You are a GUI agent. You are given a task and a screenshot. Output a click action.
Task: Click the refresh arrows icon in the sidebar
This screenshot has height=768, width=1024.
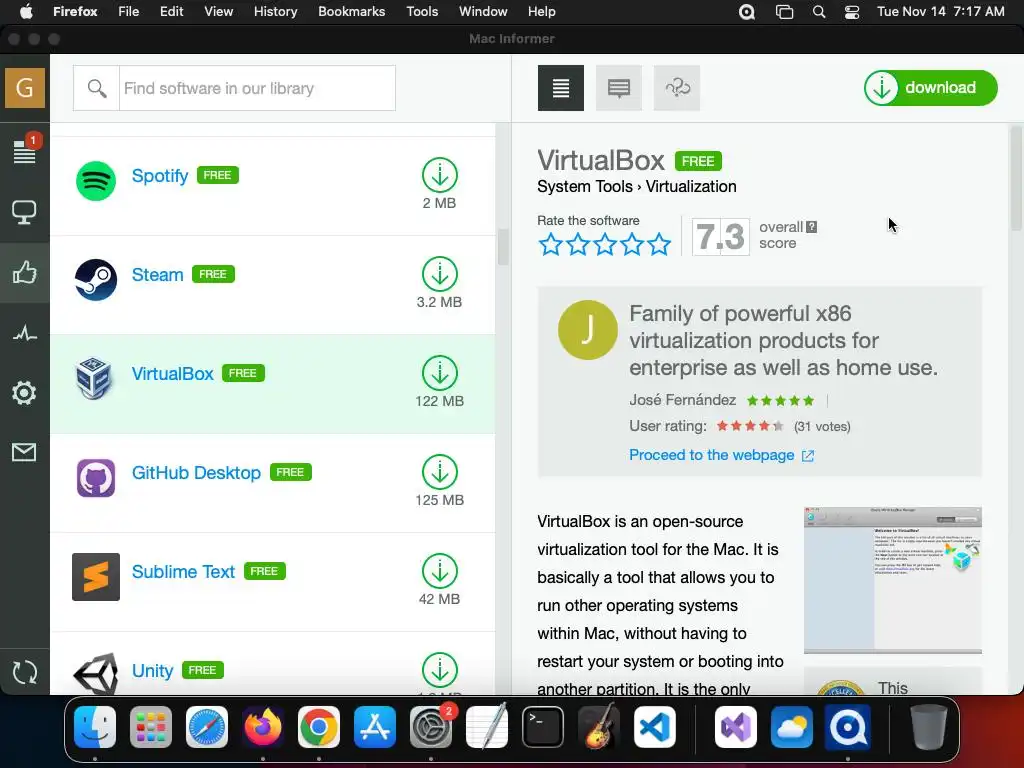(25, 672)
